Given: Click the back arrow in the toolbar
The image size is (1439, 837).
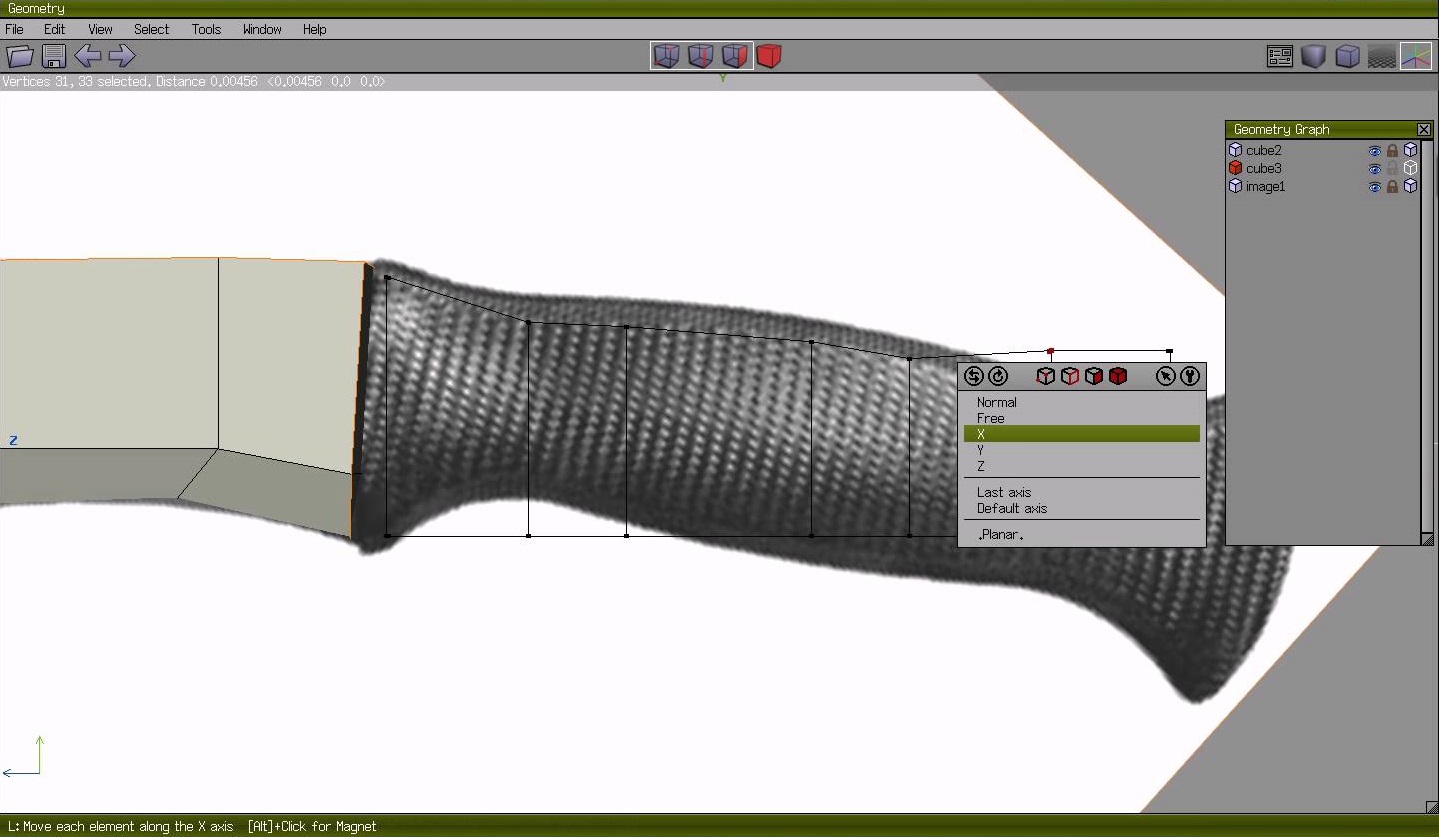Looking at the screenshot, I should click(x=88, y=56).
